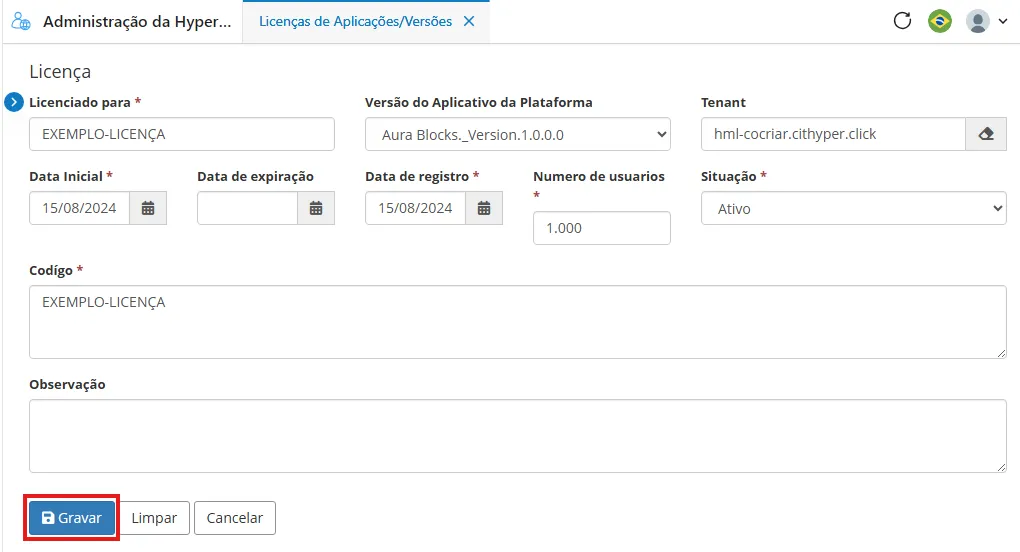Clear the Tenant field with eraser icon
1020x552 pixels.
986,134
